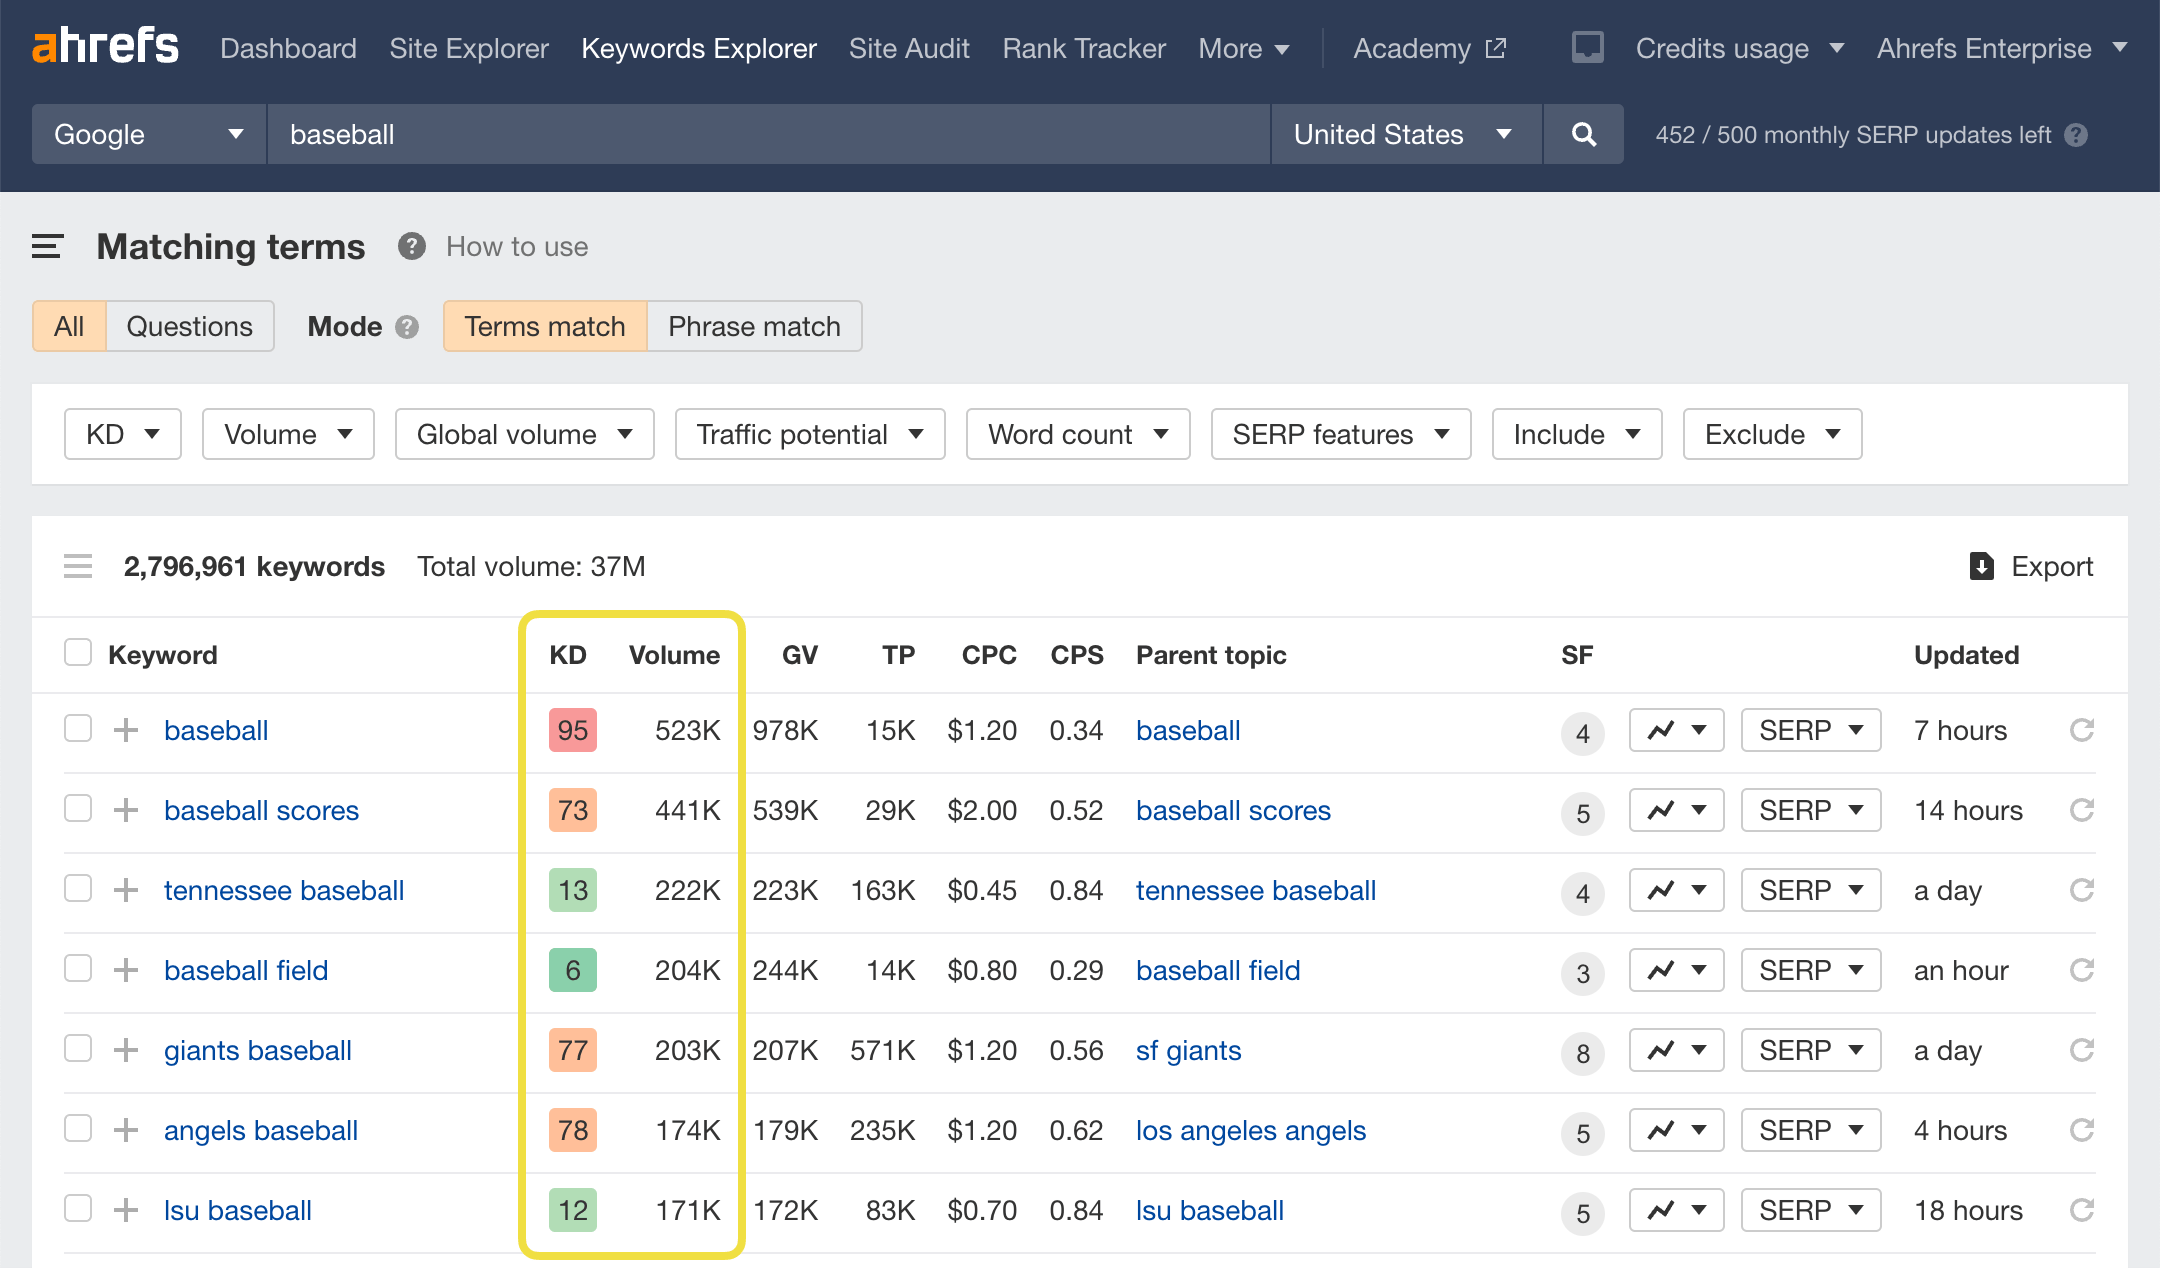Check the baseball field row checkbox
Image resolution: width=2160 pixels, height=1268 pixels.
tap(78, 968)
